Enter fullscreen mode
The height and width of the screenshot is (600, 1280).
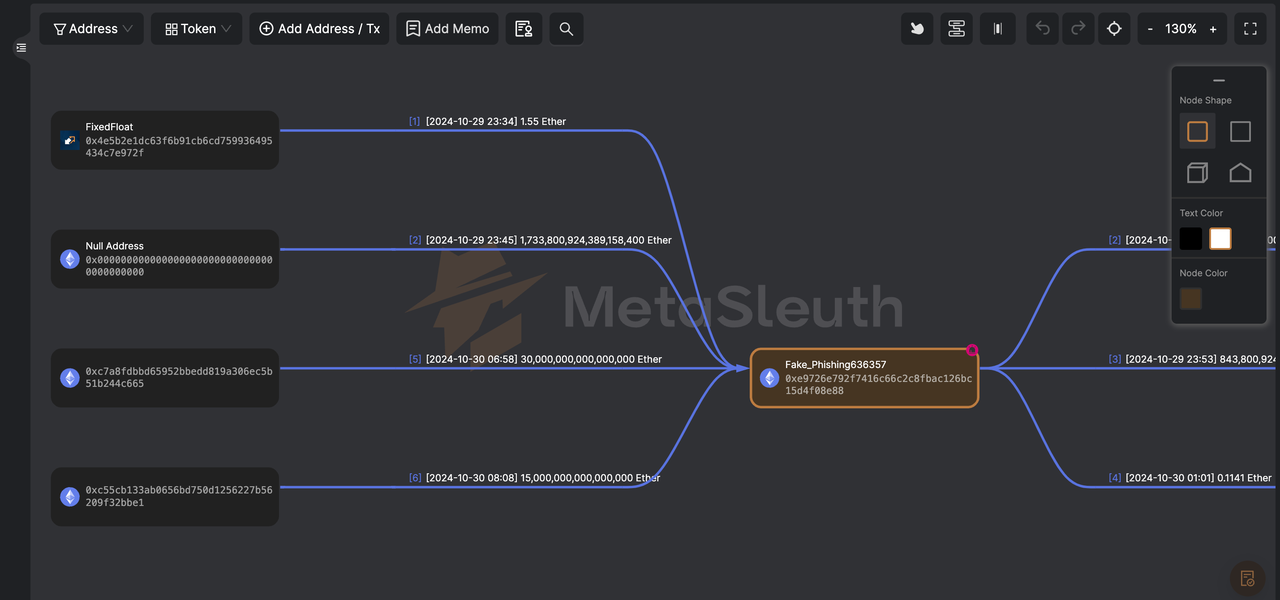pyautogui.click(x=1250, y=29)
